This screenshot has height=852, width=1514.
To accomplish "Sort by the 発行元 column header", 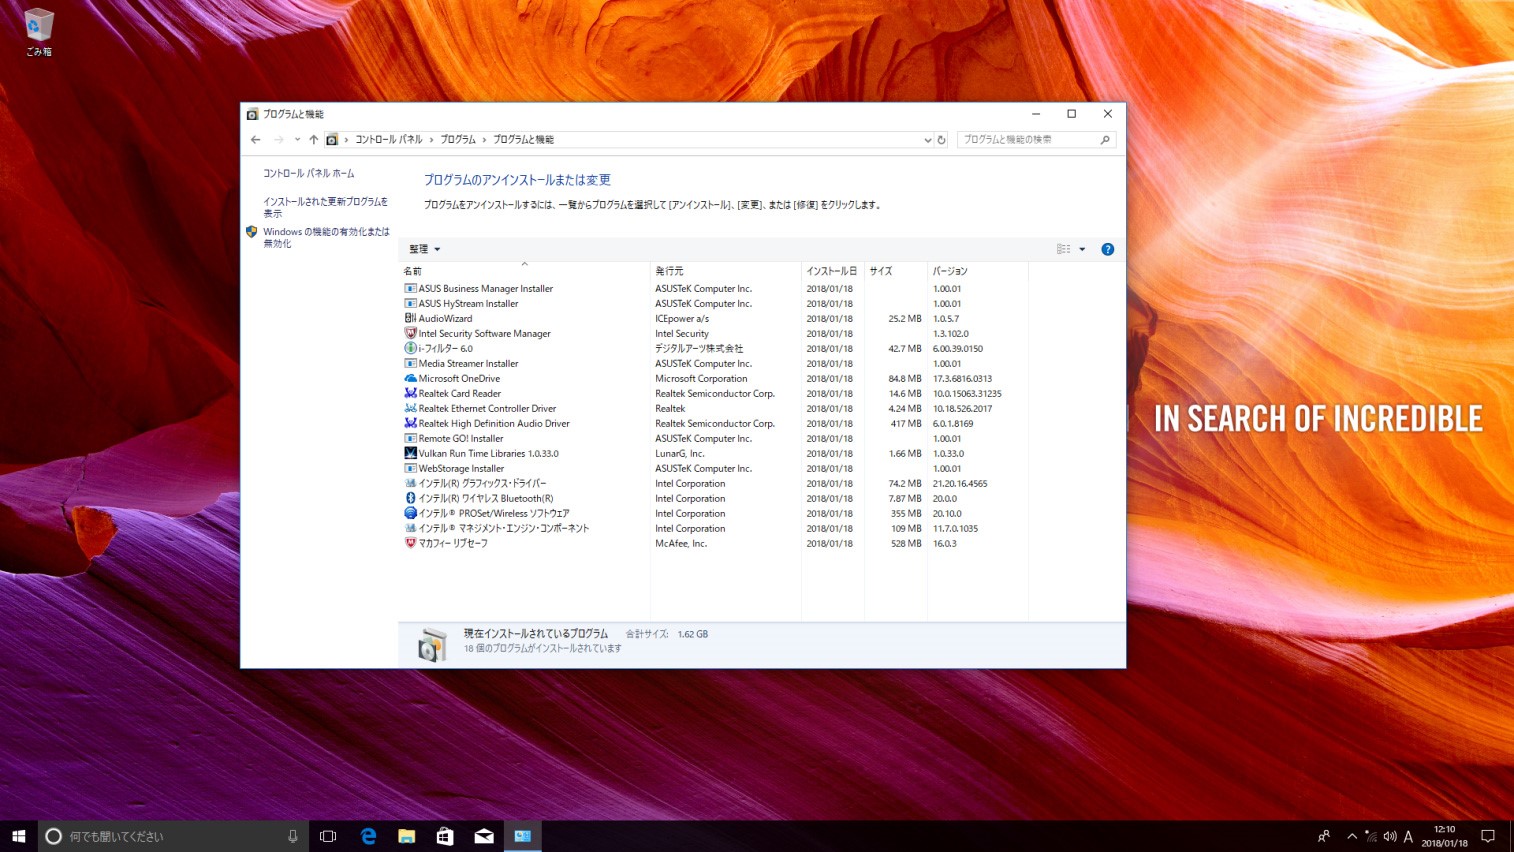I will 725,271.
